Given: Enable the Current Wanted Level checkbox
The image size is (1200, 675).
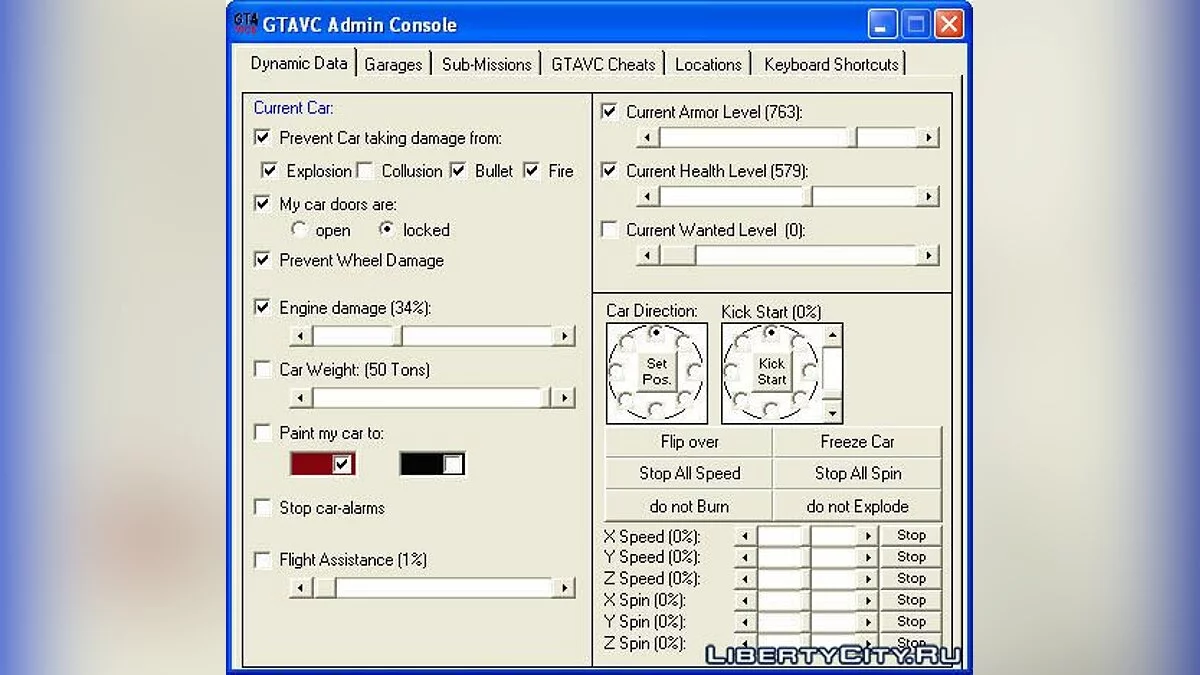Looking at the screenshot, I should (x=610, y=230).
